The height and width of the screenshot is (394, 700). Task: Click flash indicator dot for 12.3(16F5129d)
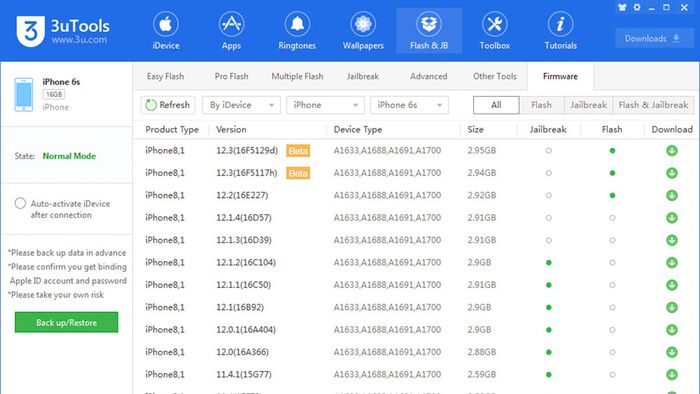click(612, 151)
